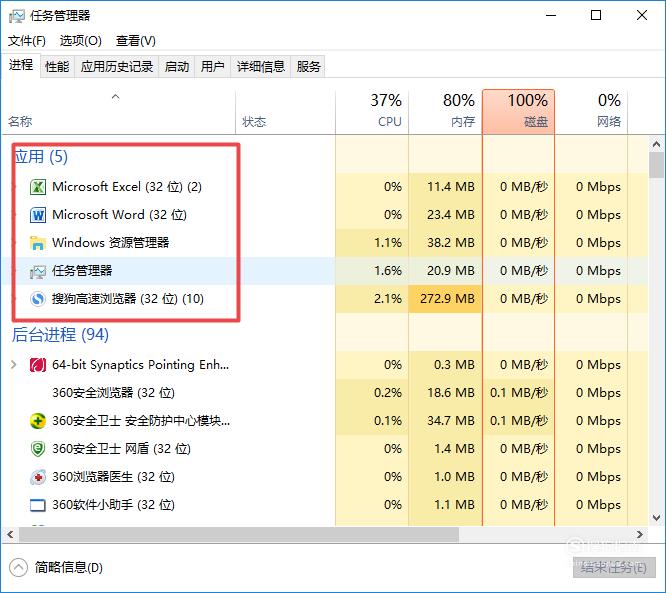Image resolution: width=666 pixels, height=593 pixels.
Task: Click the Windows 资源管理器 folder icon
Action: 38,243
